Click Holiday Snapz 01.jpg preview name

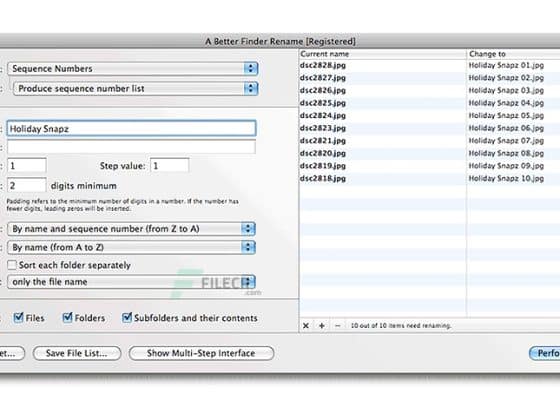[x=506, y=65]
